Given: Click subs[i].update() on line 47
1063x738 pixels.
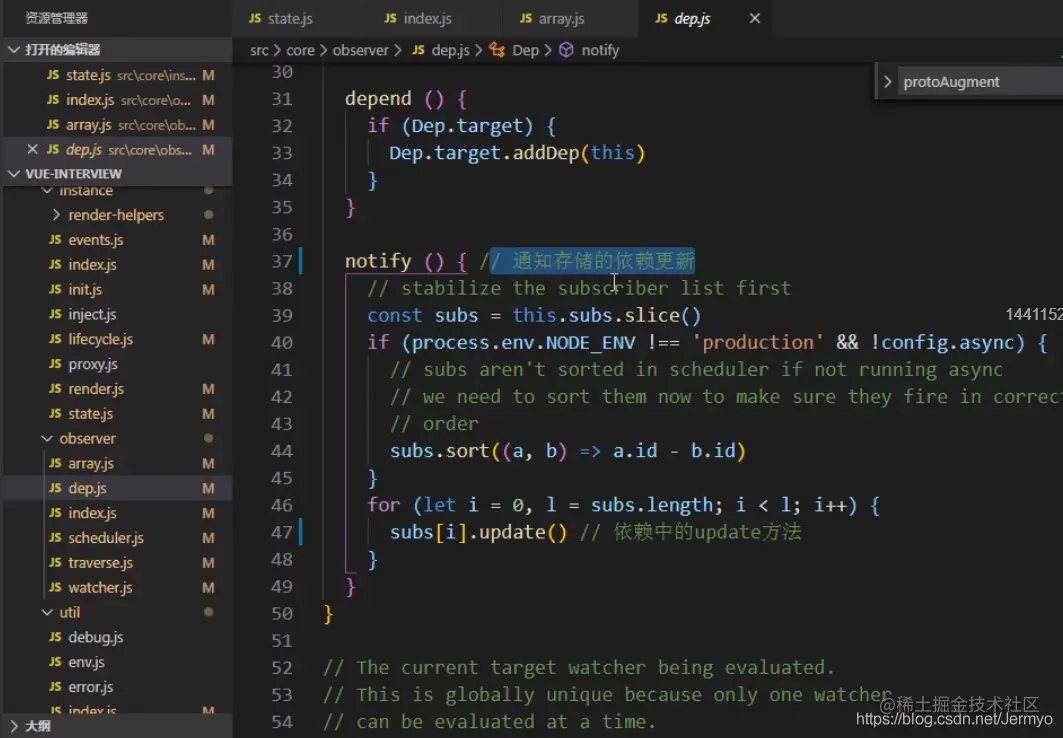Looking at the screenshot, I should 478,533.
